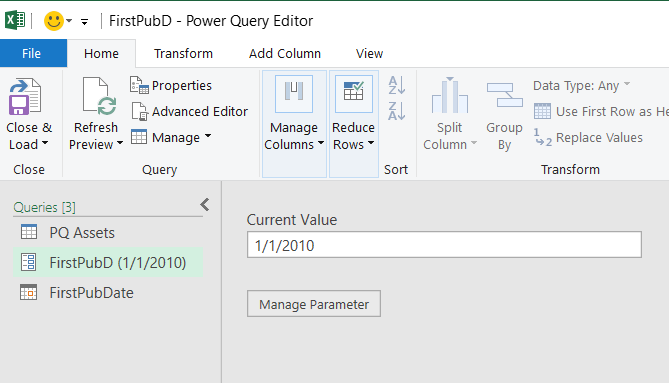
Task: Open query Properties
Action: point(171,86)
